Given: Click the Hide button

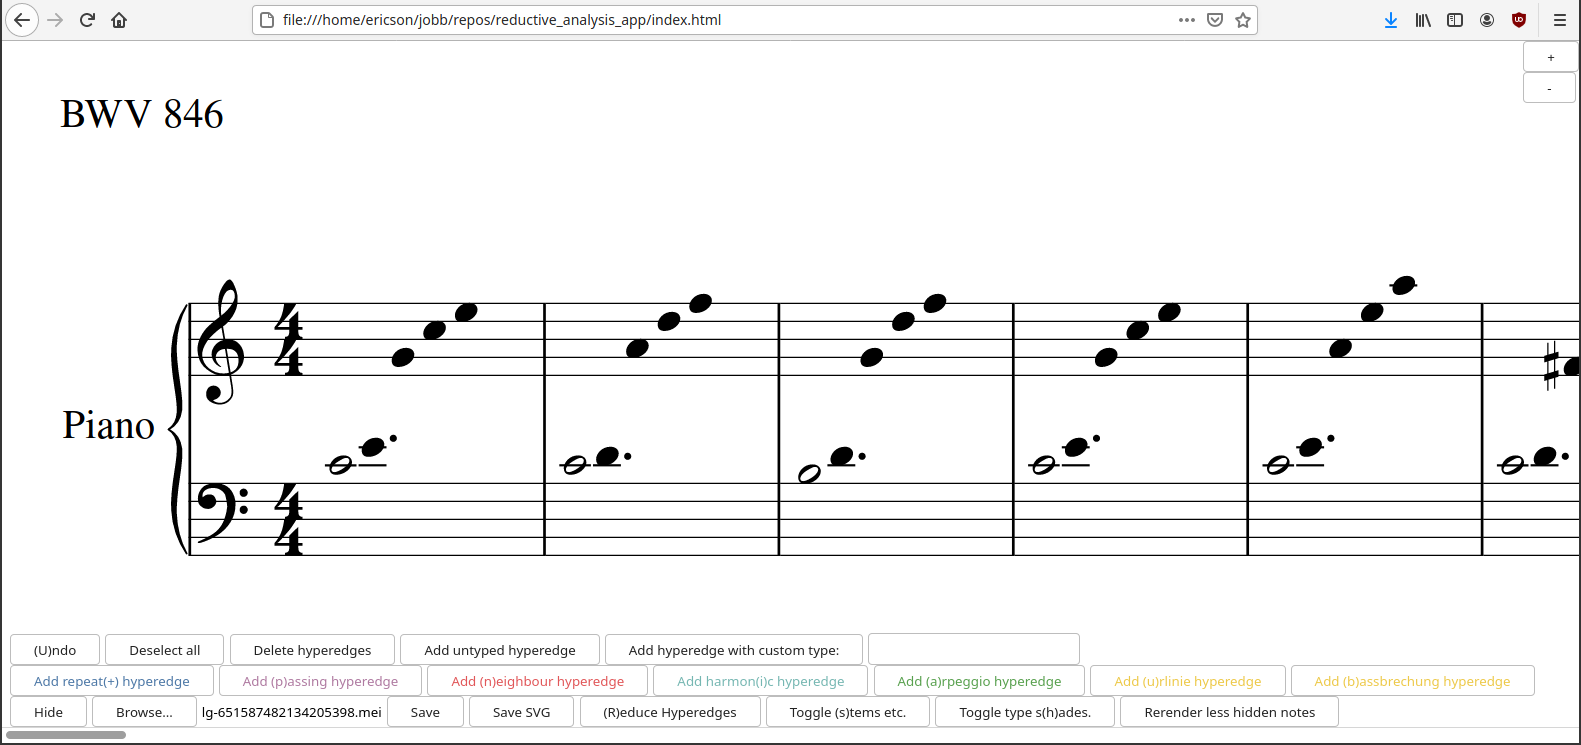Looking at the screenshot, I should coord(48,712).
